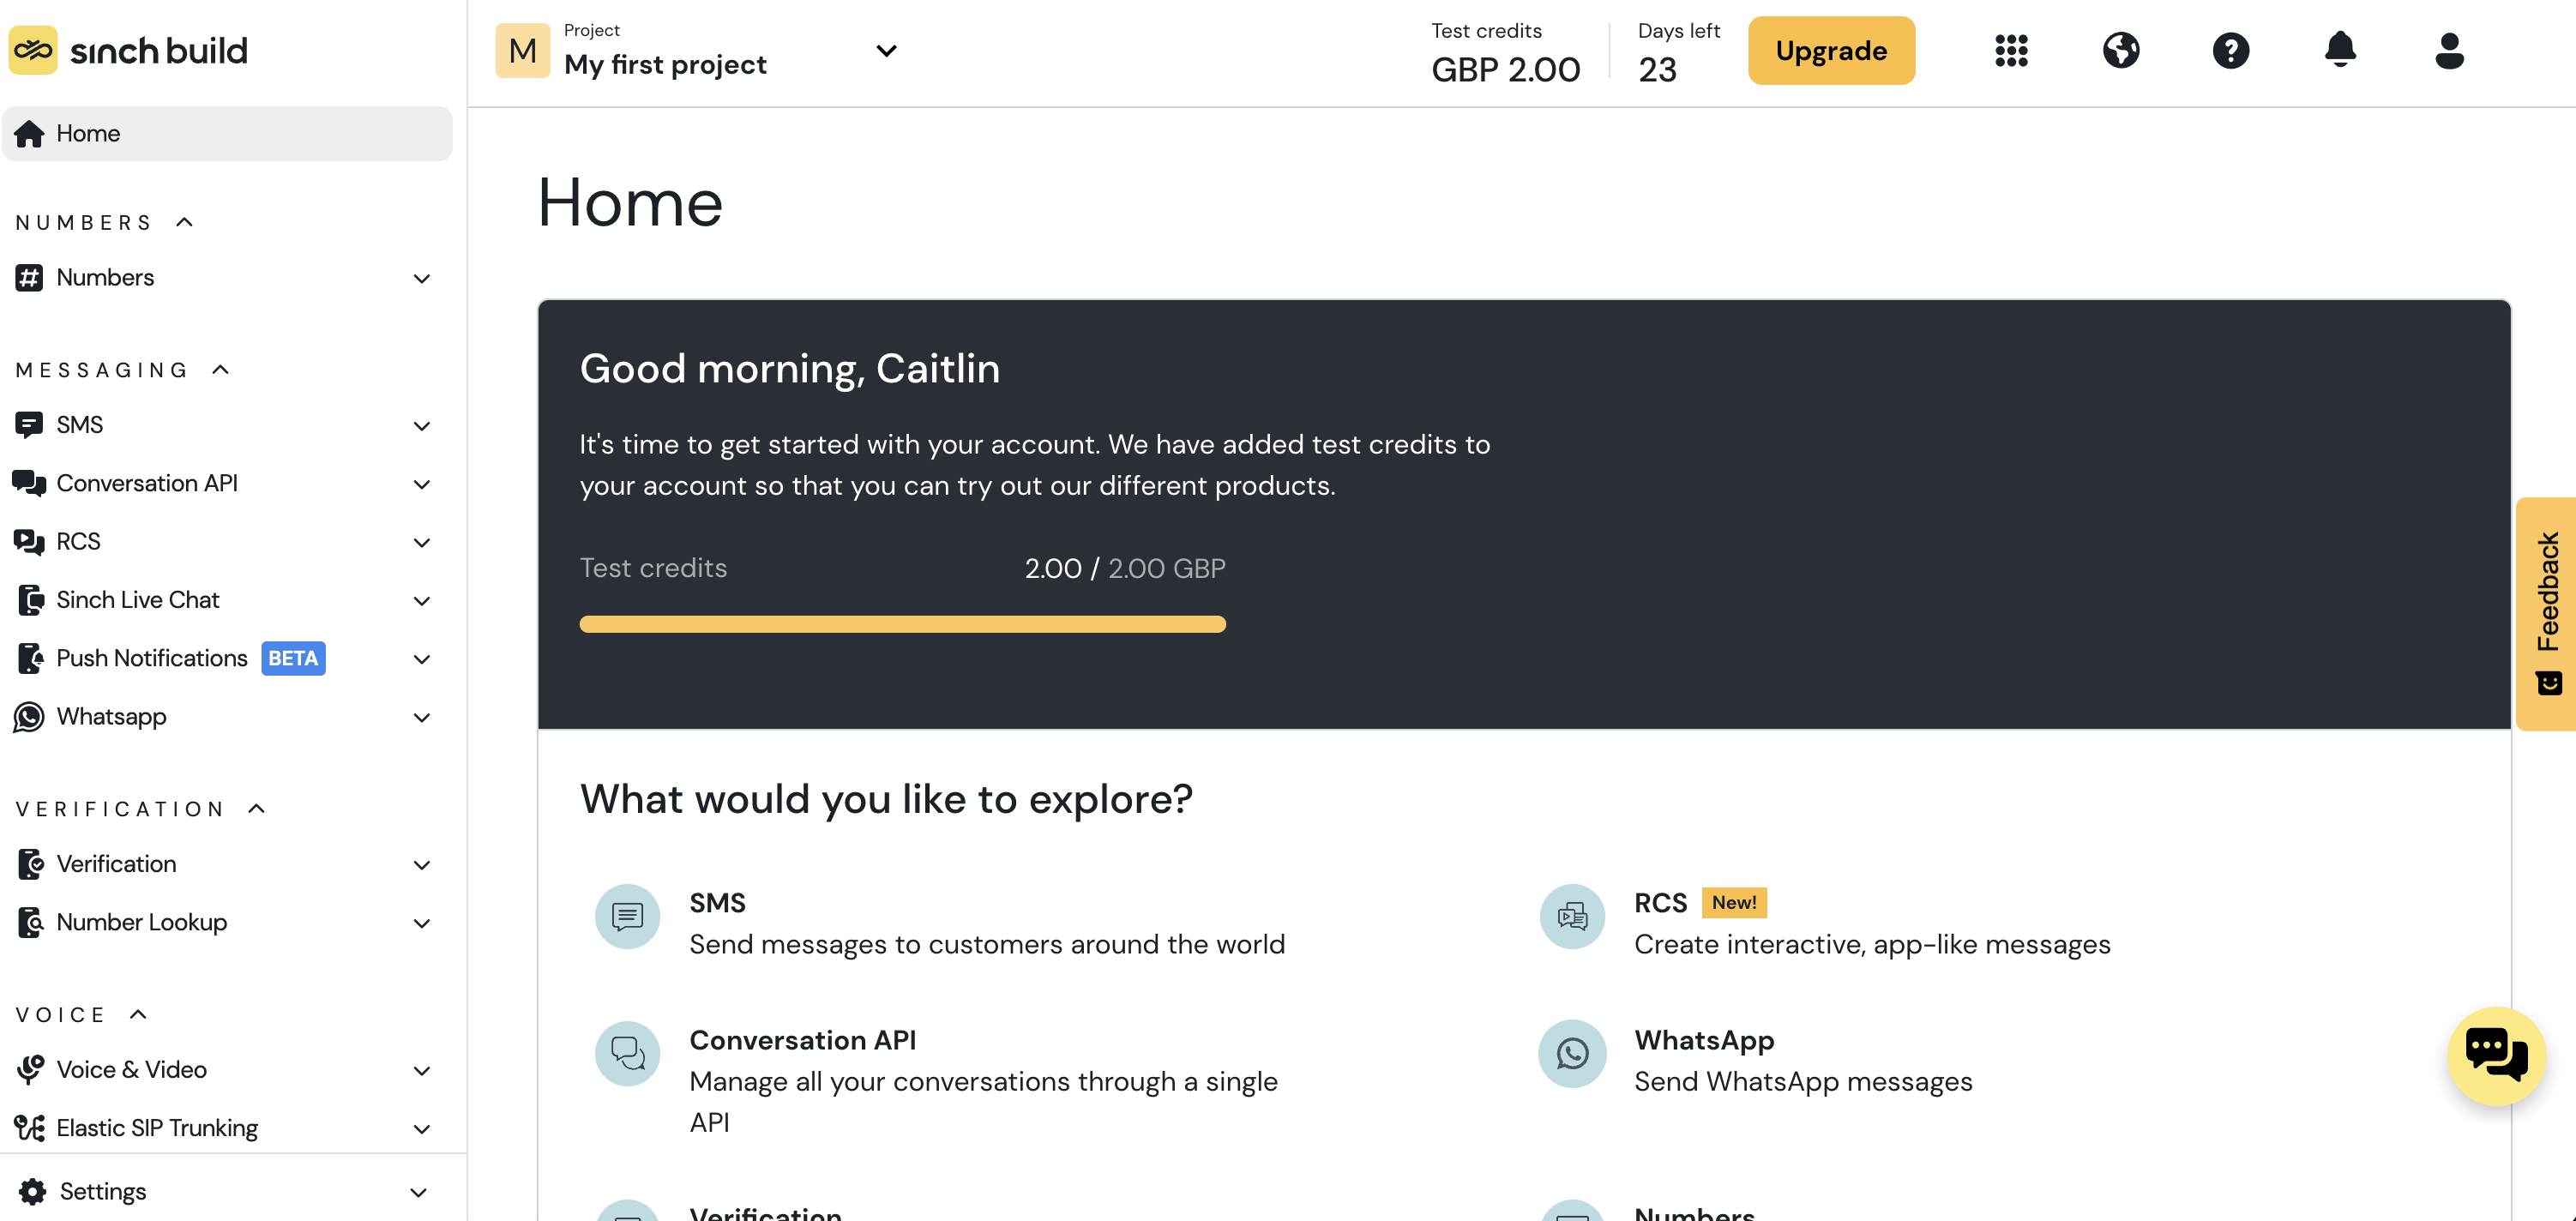Expand the Conversation API chevron
This screenshot has width=2576, height=1221.
pyautogui.click(x=422, y=484)
